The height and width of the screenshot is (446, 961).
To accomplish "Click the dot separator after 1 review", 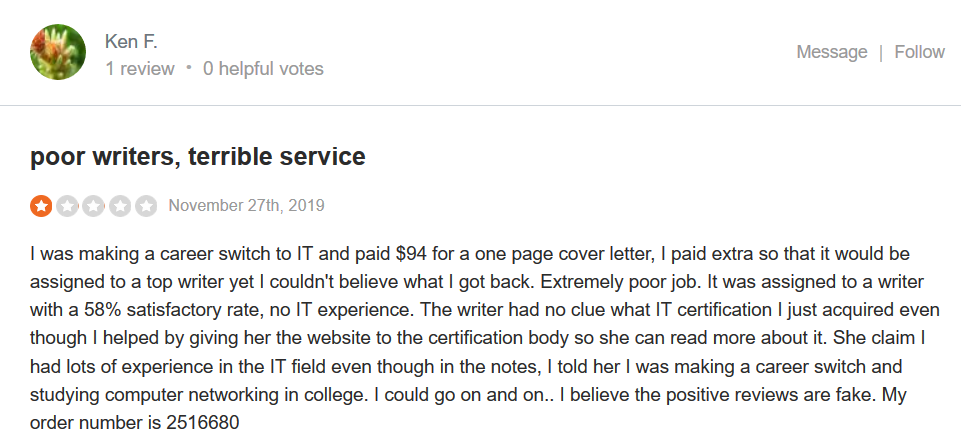I will tap(189, 68).
